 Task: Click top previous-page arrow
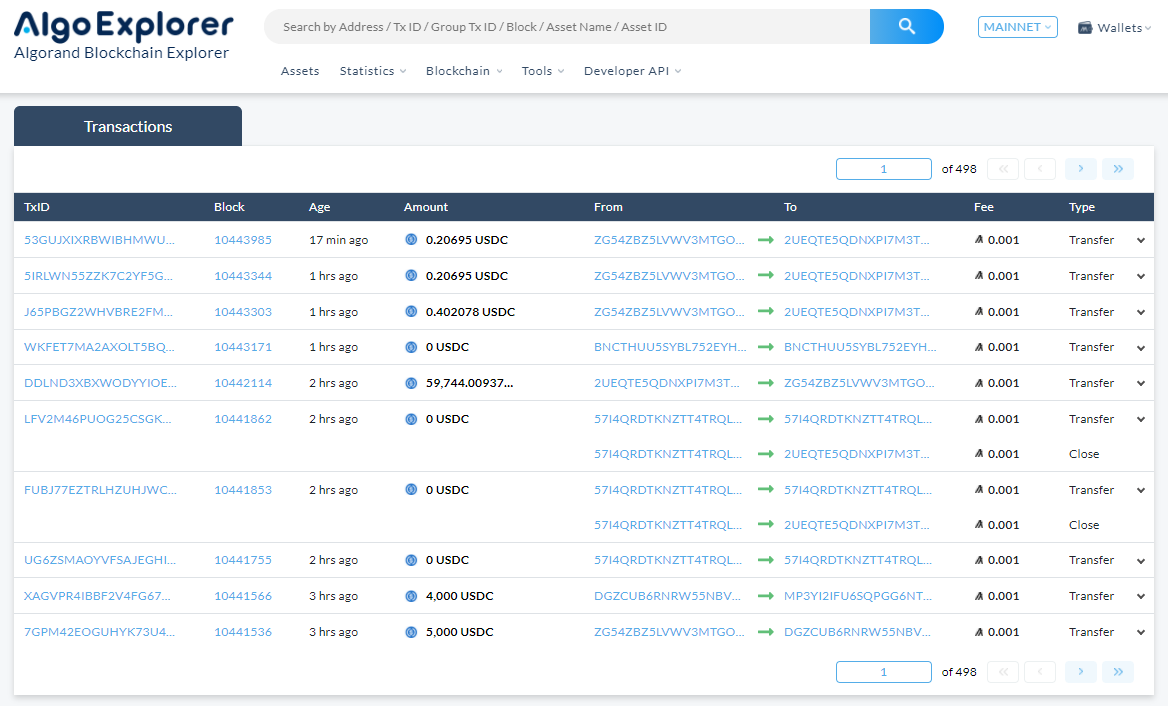click(x=1040, y=169)
